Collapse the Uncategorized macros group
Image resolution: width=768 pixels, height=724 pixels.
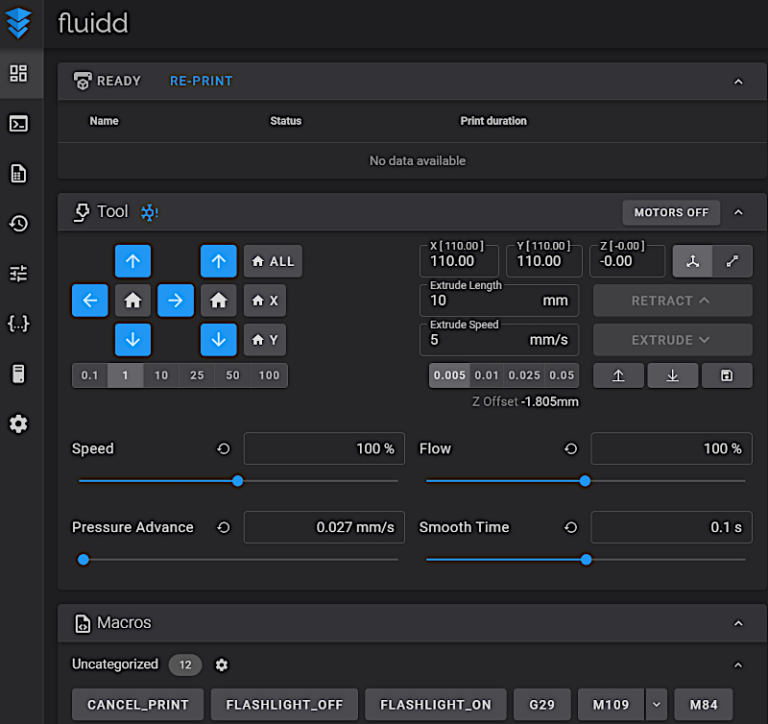[738, 665]
